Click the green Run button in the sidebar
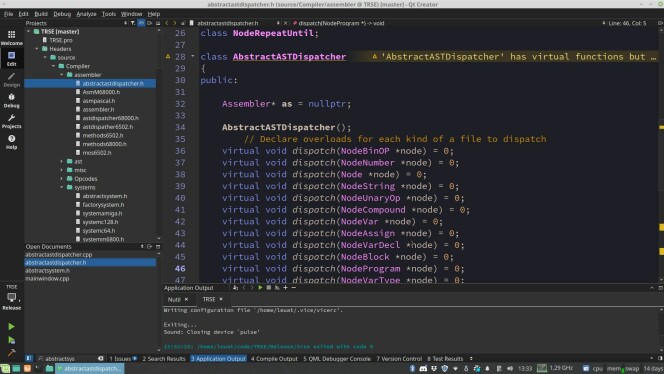 (11, 327)
